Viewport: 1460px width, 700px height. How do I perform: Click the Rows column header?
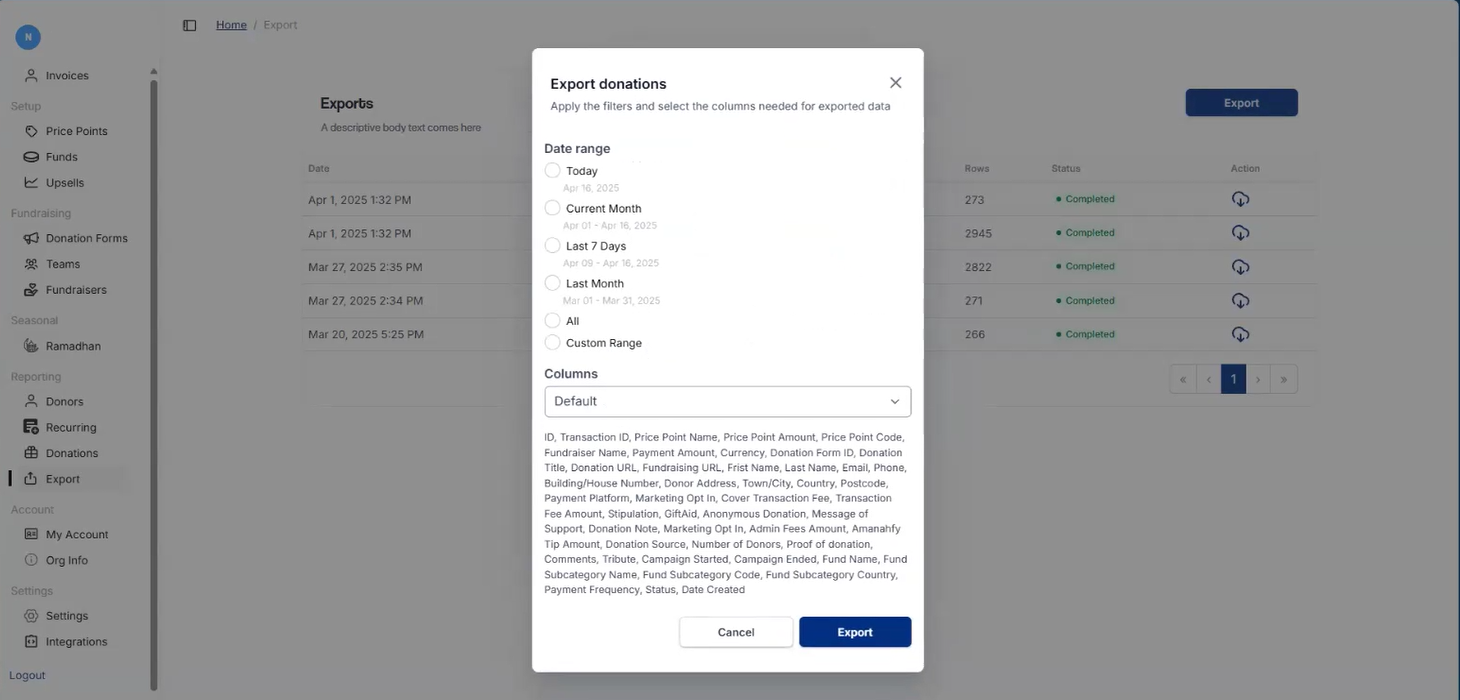click(x=977, y=168)
